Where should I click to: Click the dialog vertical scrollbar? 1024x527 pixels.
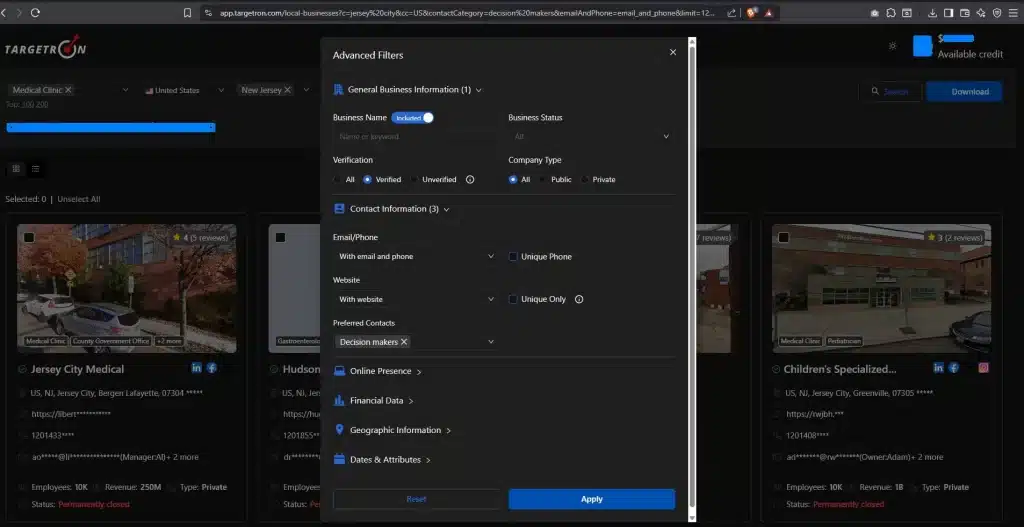pyautogui.click(x=692, y=279)
